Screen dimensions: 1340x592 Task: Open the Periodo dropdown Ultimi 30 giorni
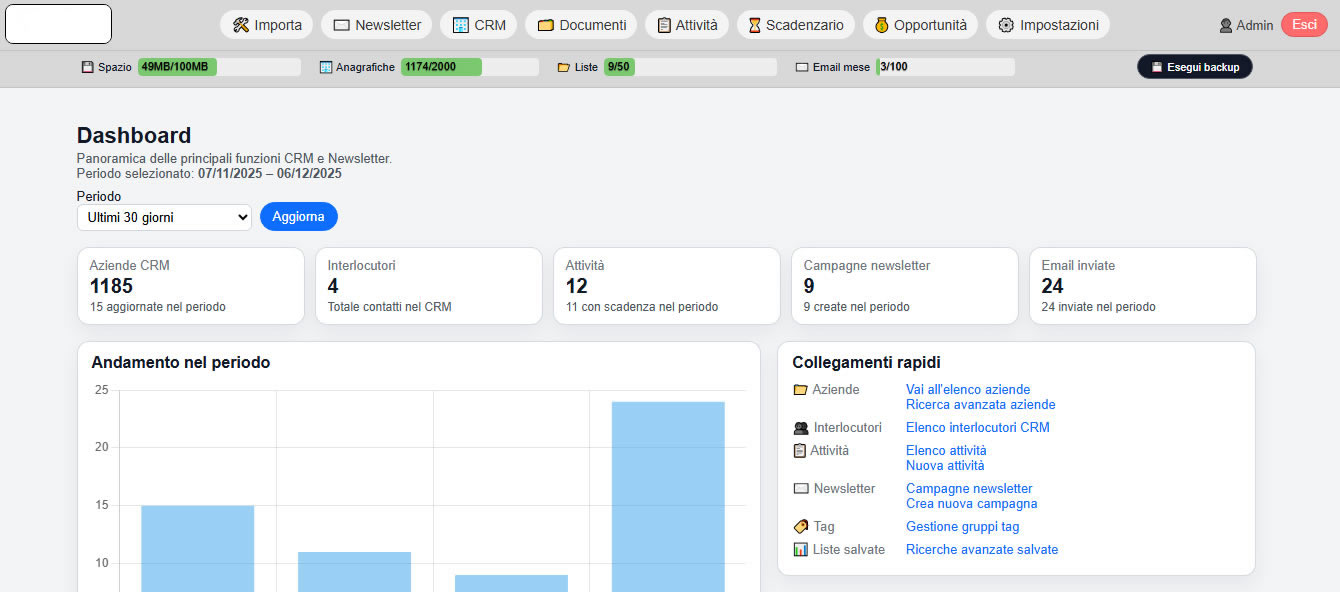coord(164,216)
